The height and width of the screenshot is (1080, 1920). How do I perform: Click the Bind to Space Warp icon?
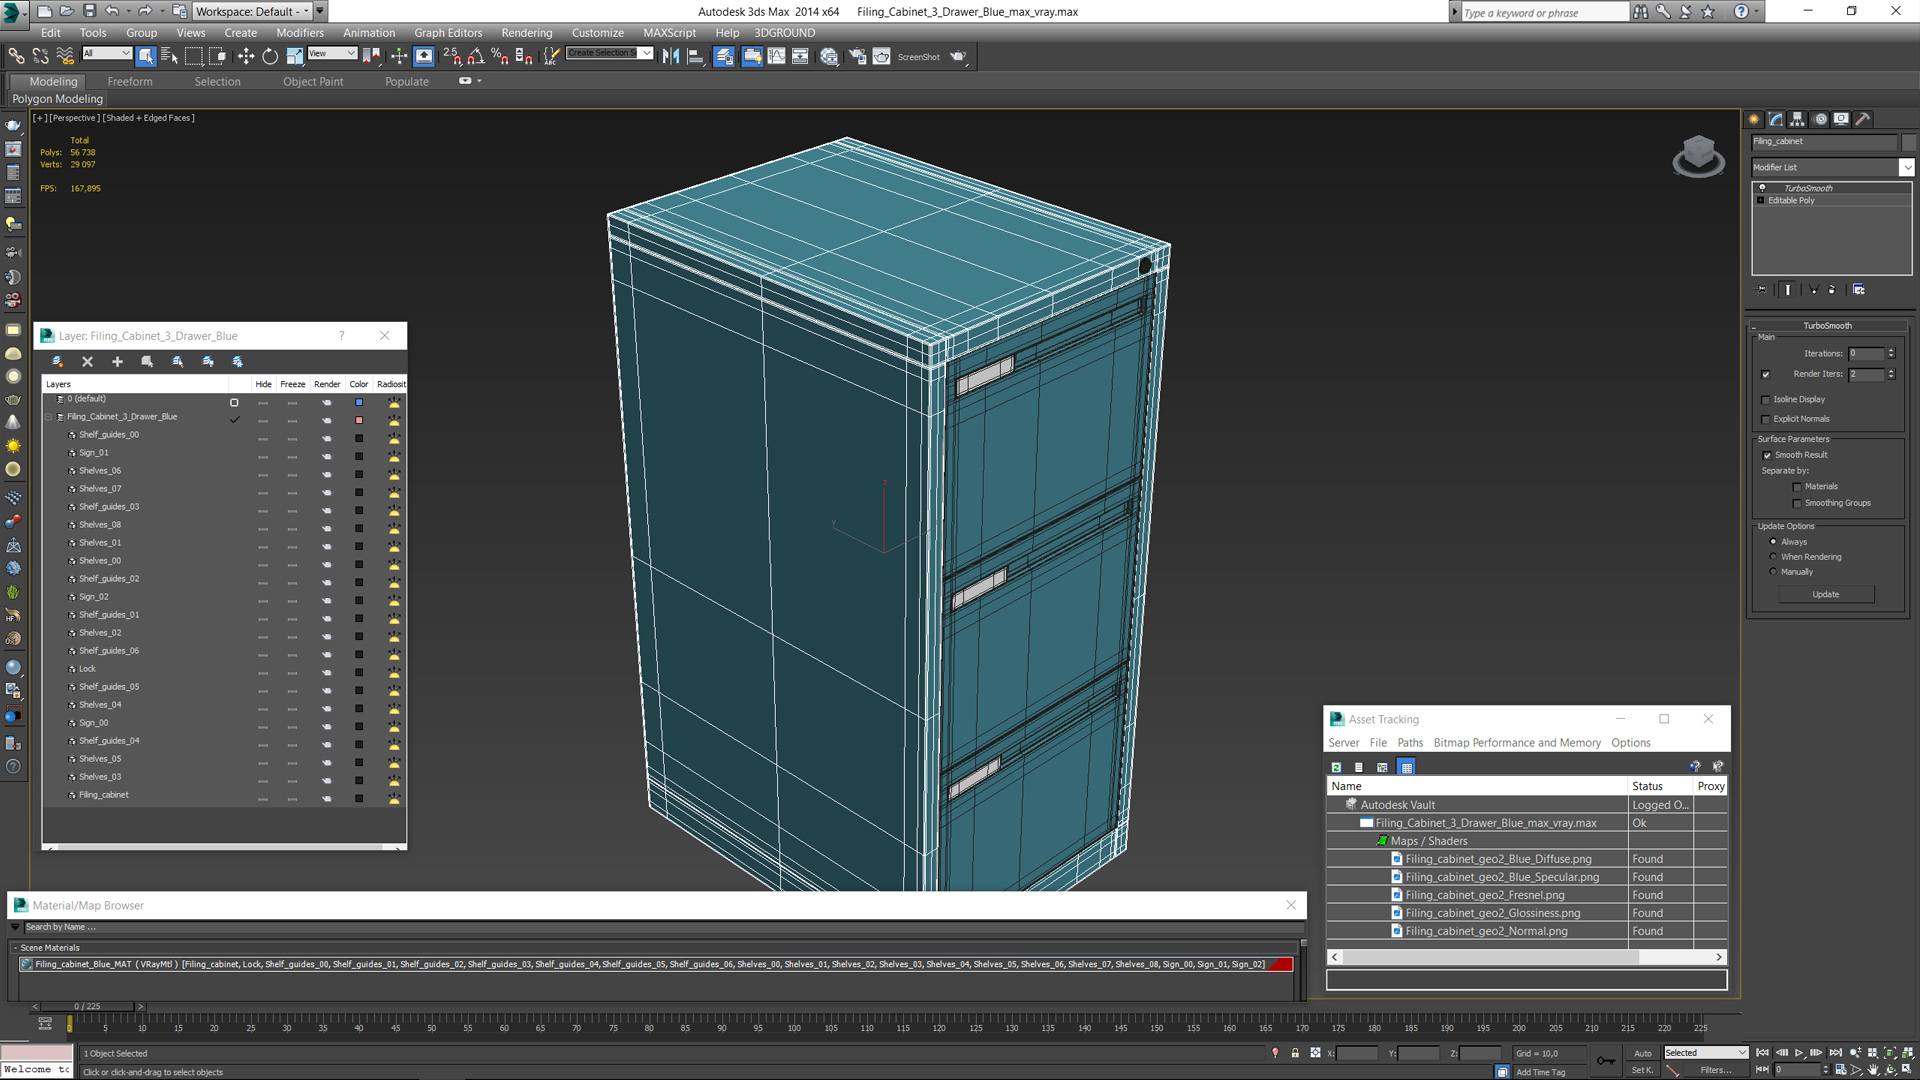[65, 57]
